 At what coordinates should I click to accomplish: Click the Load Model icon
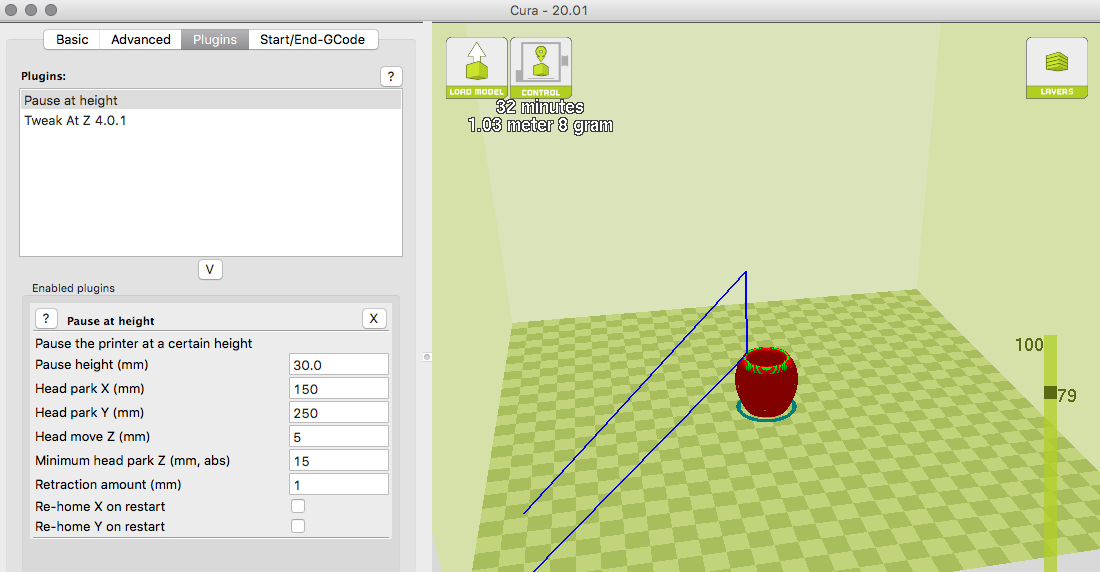tap(476, 68)
